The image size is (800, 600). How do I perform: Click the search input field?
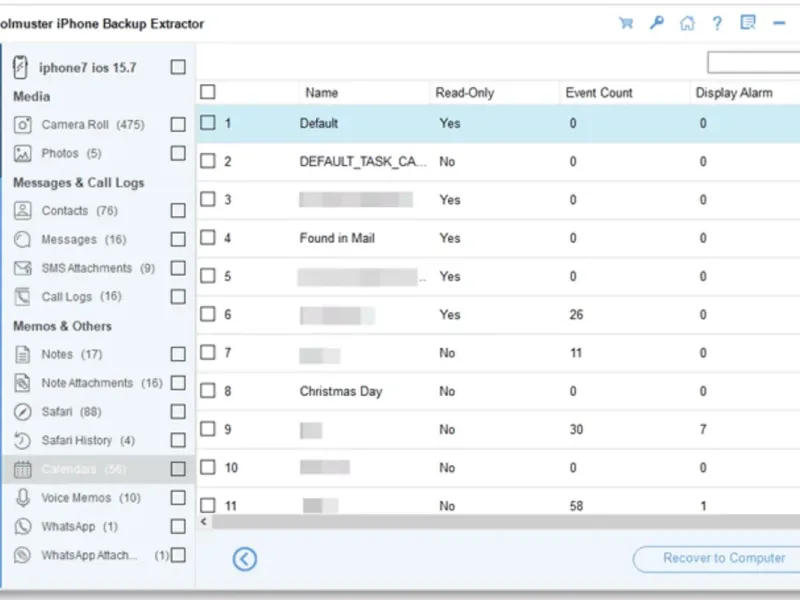tap(754, 63)
